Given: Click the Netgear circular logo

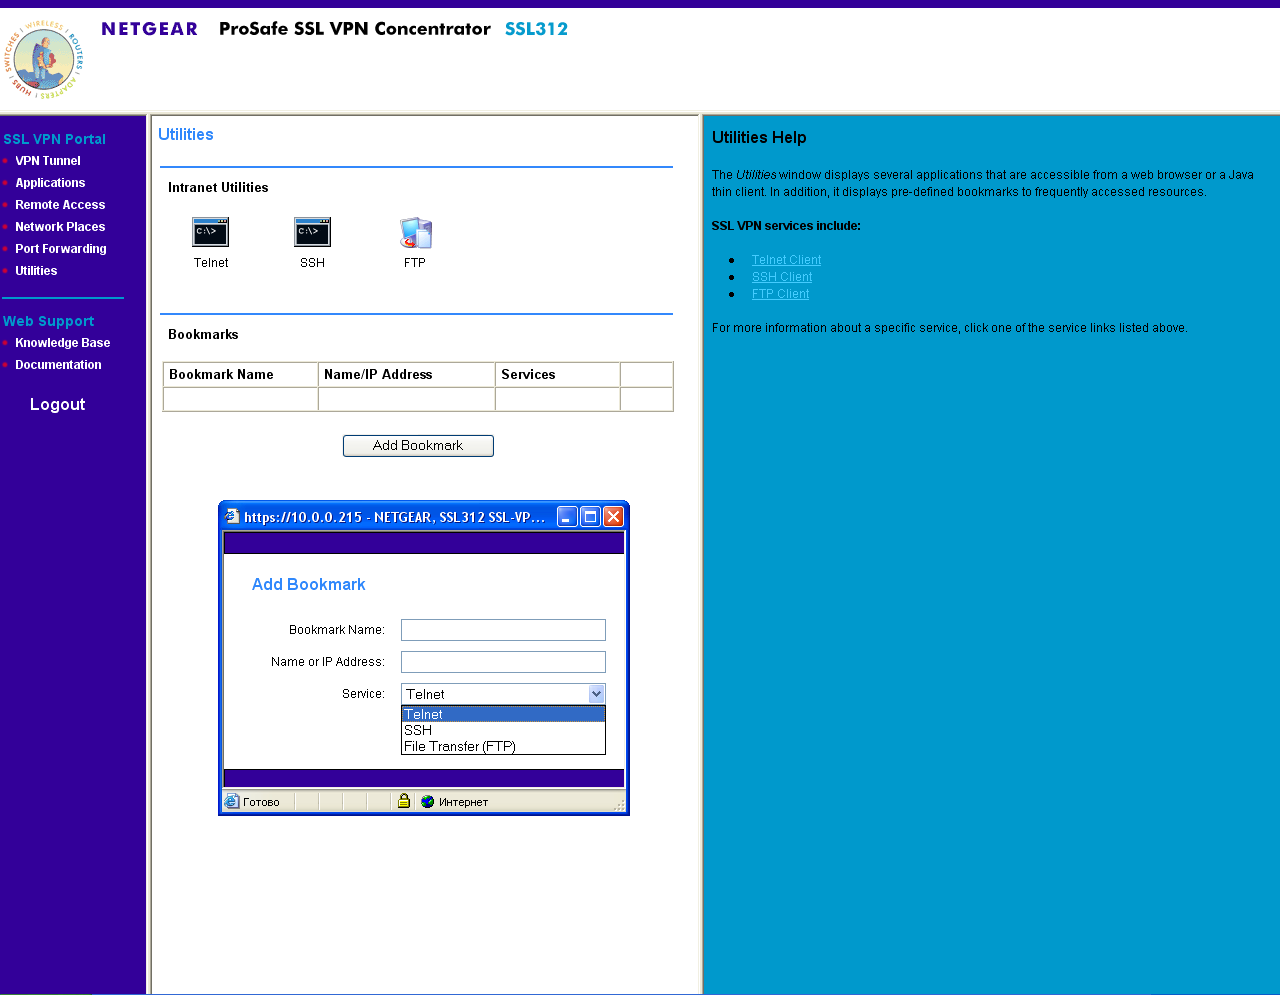Looking at the screenshot, I should click(x=43, y=59).
